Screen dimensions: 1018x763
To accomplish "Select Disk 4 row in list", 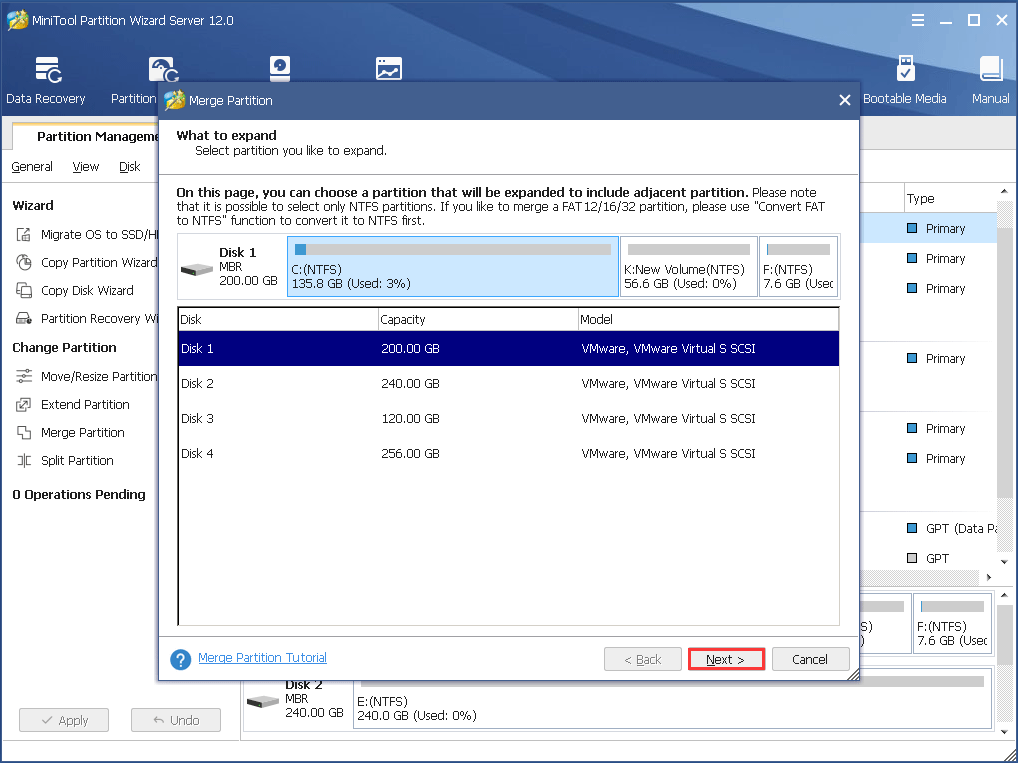I will coord(508,454).
